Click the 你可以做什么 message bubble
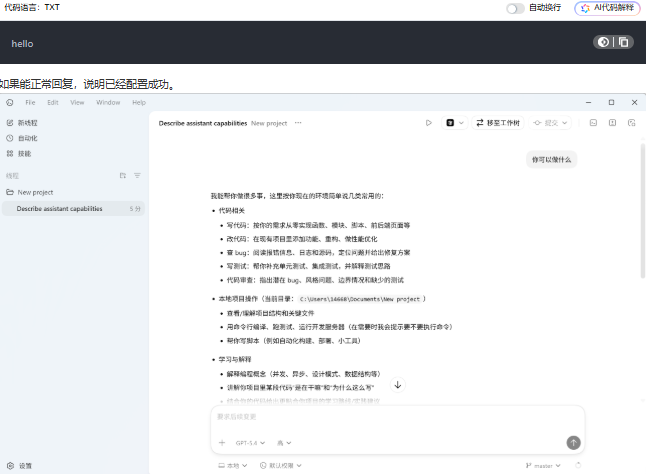The width and height of the screenshot is (646, 474). tap(551, 160)
